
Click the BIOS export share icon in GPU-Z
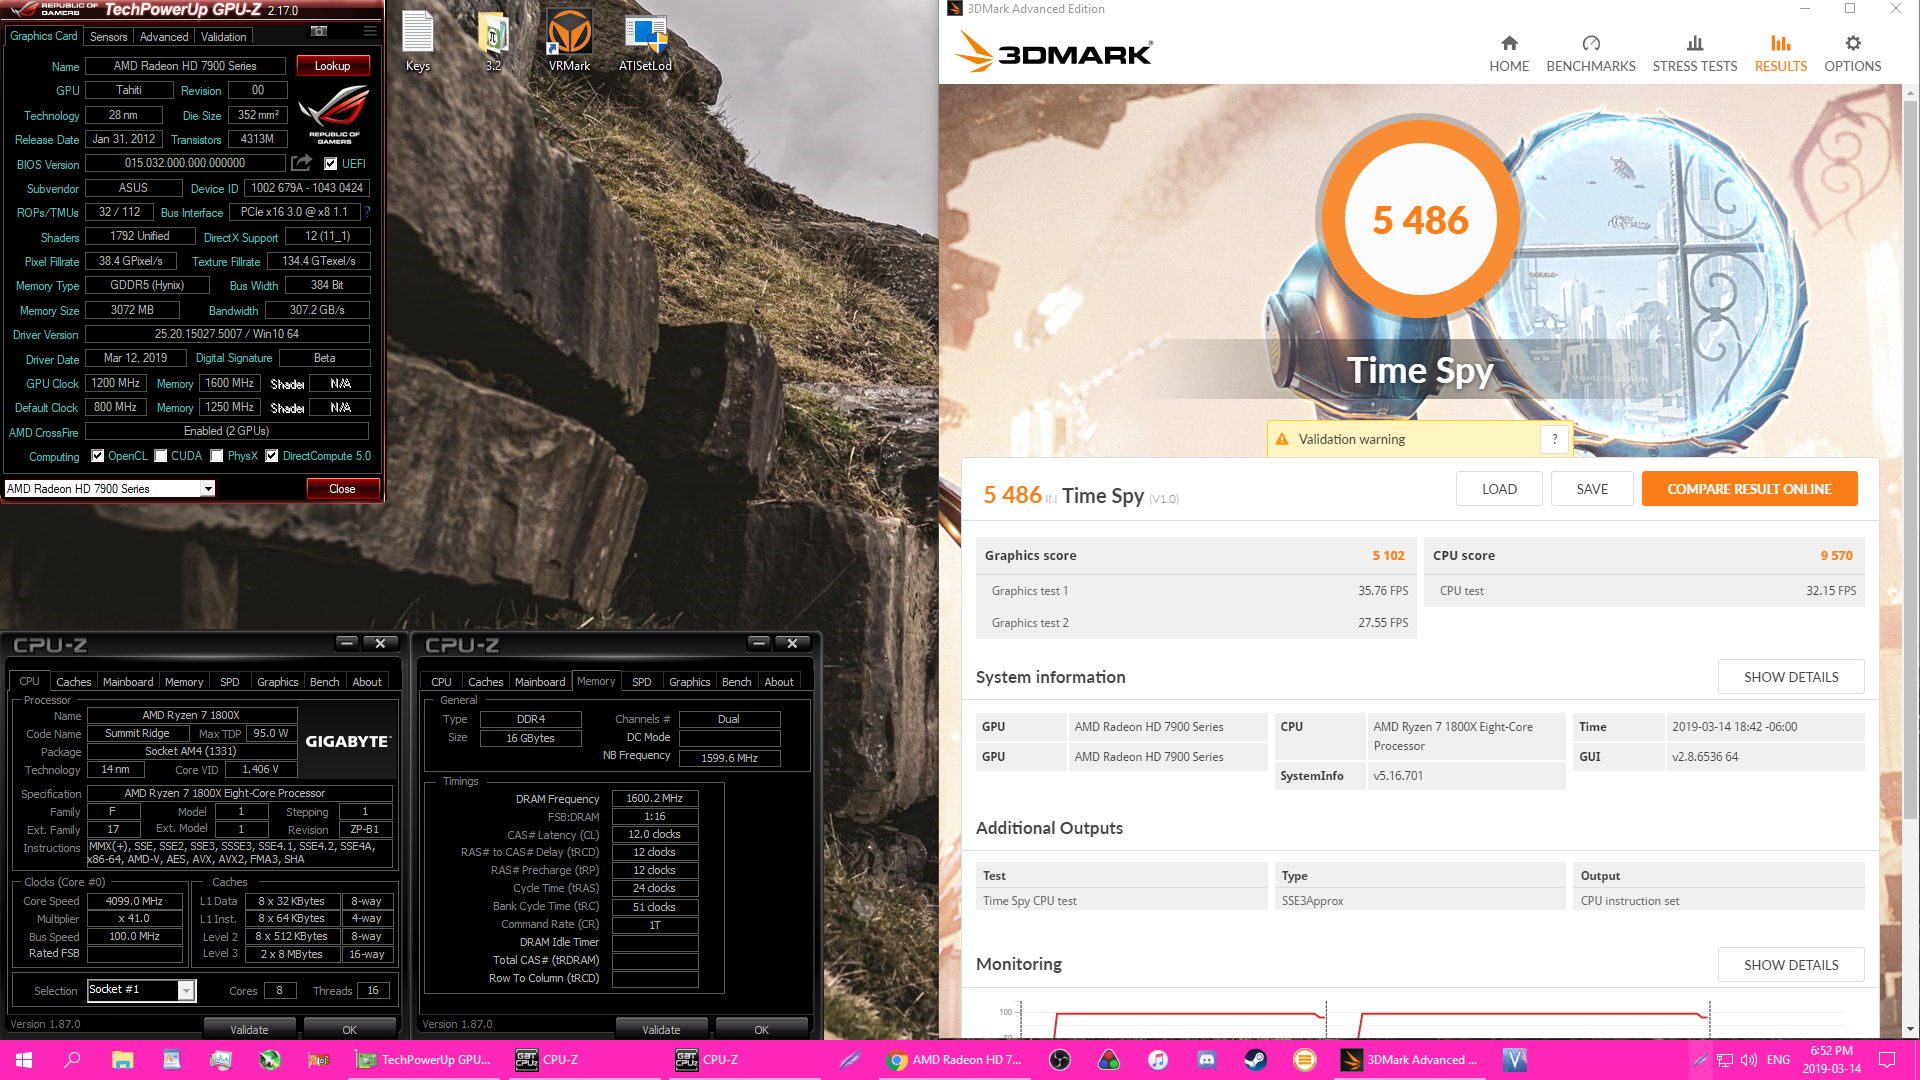click(301, 163)
